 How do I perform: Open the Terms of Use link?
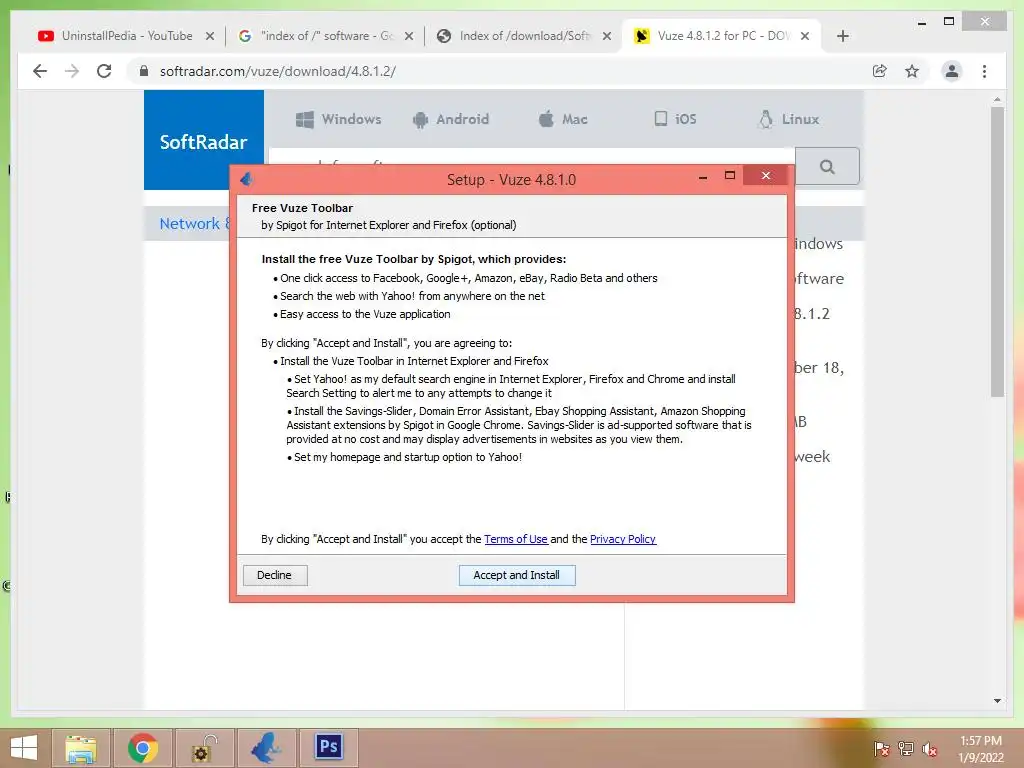[x=515, y=539]
